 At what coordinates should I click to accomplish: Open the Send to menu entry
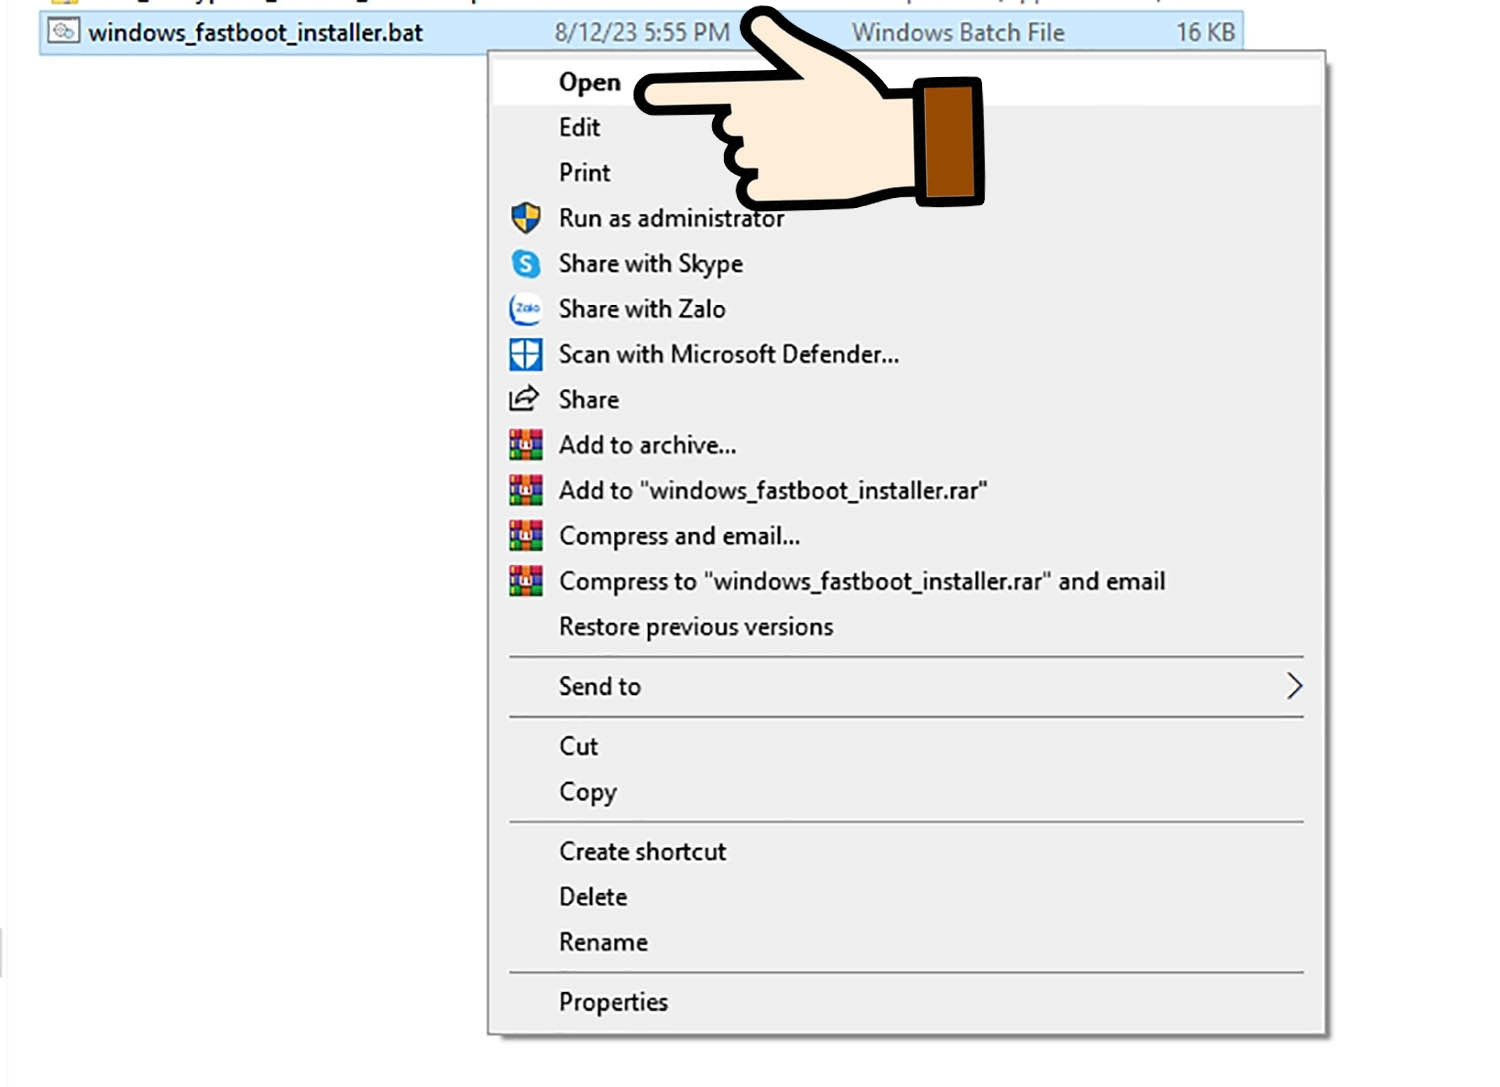tap(906, 686)
